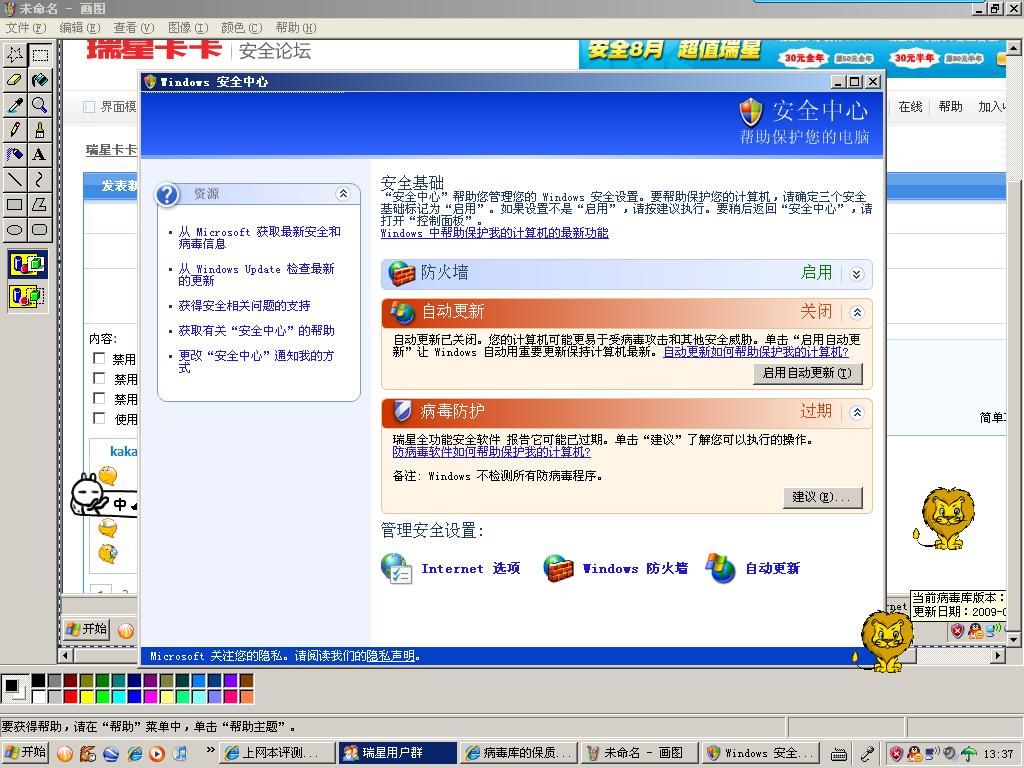Open the 颜色(C) menu
Screen dimensions: 1024x768
[242, 27]
